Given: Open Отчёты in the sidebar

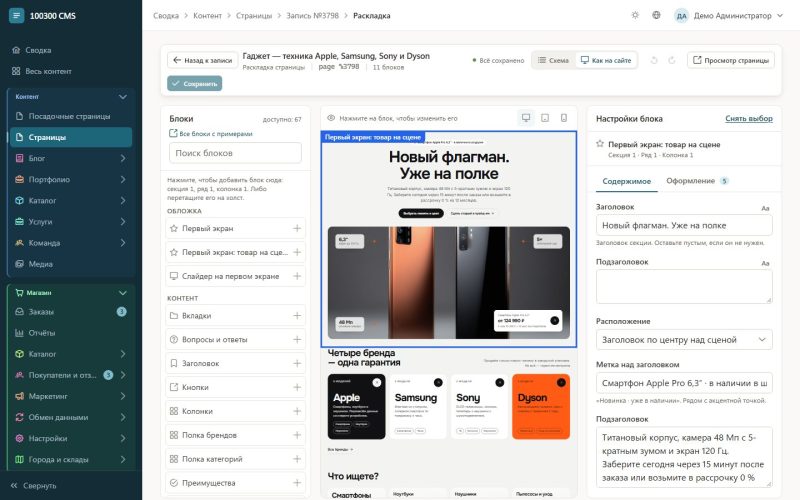Looking at the screenshot, I should tap(71, 333).
